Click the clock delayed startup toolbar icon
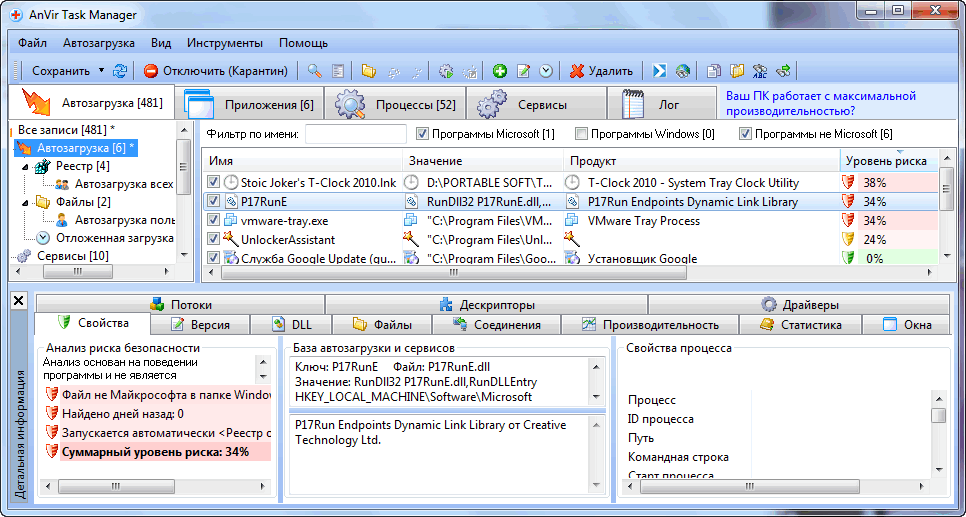 point(546,71)
